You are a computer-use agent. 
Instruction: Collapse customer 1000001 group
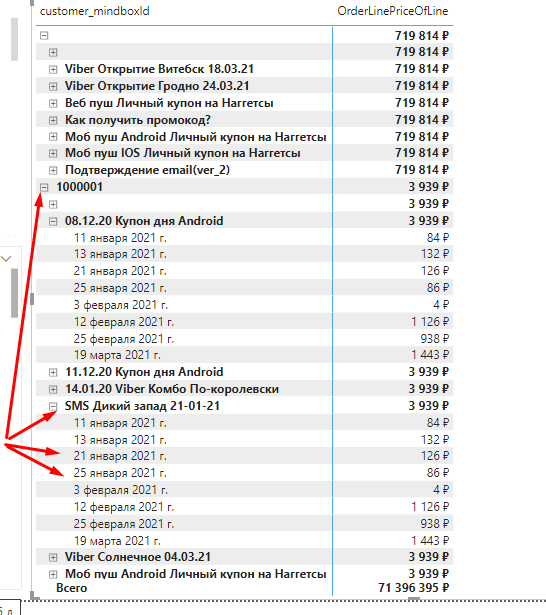(44, 187)
